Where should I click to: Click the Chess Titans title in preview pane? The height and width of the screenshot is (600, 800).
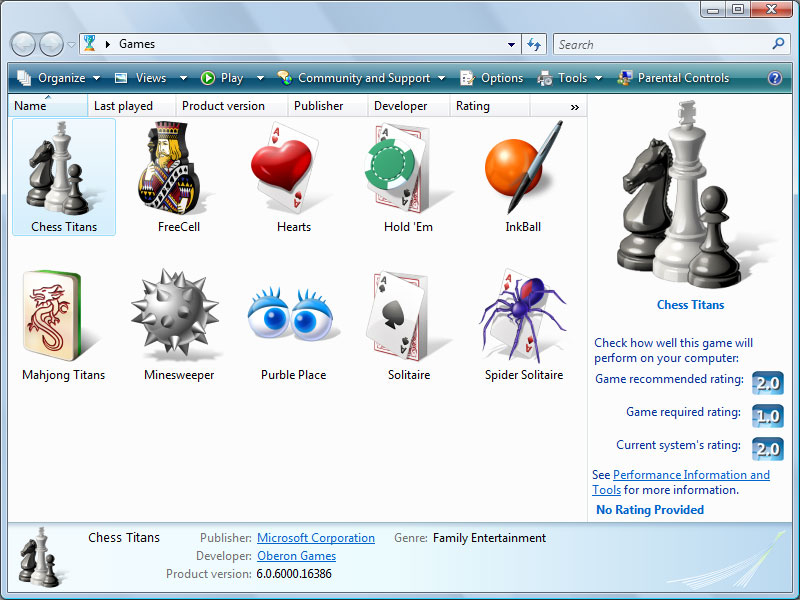pos(690,305)
